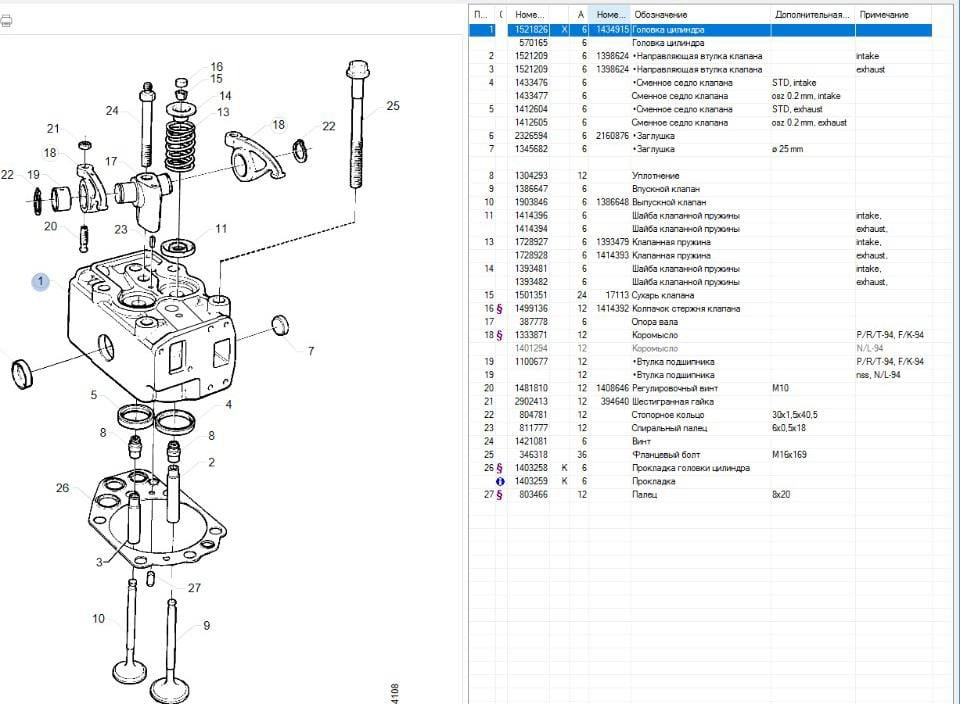Click the § icon on row 16

click(x=499, y=309)
